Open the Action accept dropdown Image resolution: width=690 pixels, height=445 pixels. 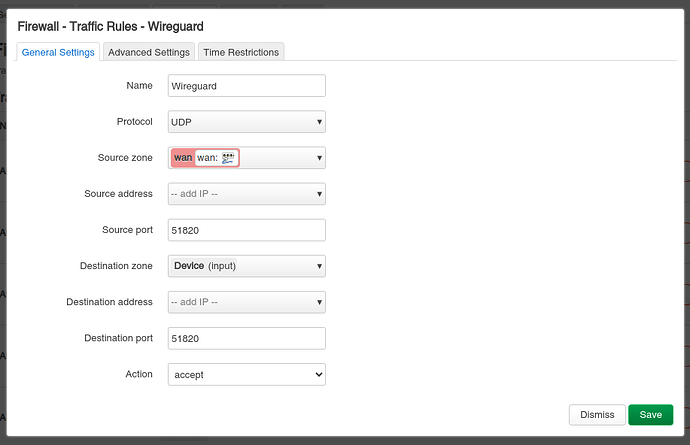pos(246,375)
